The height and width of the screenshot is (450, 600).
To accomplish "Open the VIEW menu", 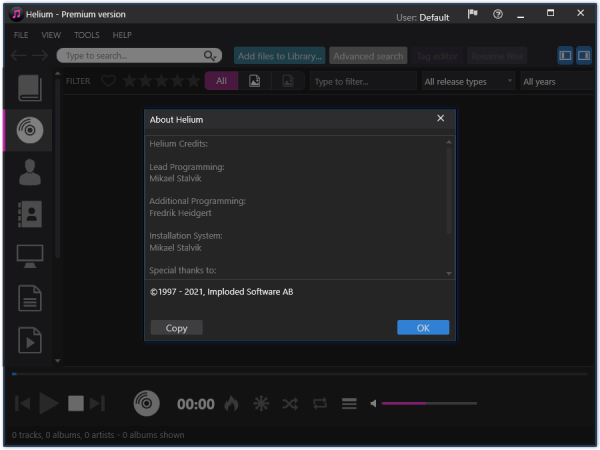I will point(51,35).
